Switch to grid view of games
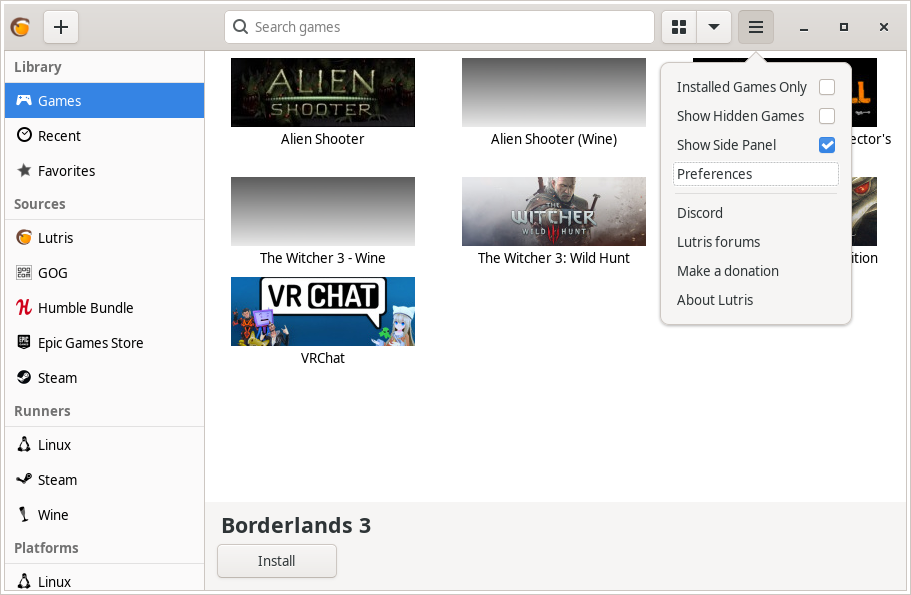Image resolution: width=911 pixels, height=595 pixels. [678, 27]
